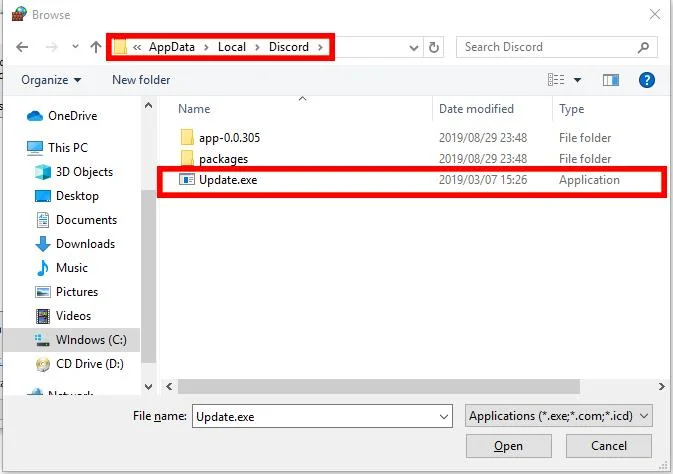Click the Music note icon
Screen dimensions: 673x474
tap(42, 268)
